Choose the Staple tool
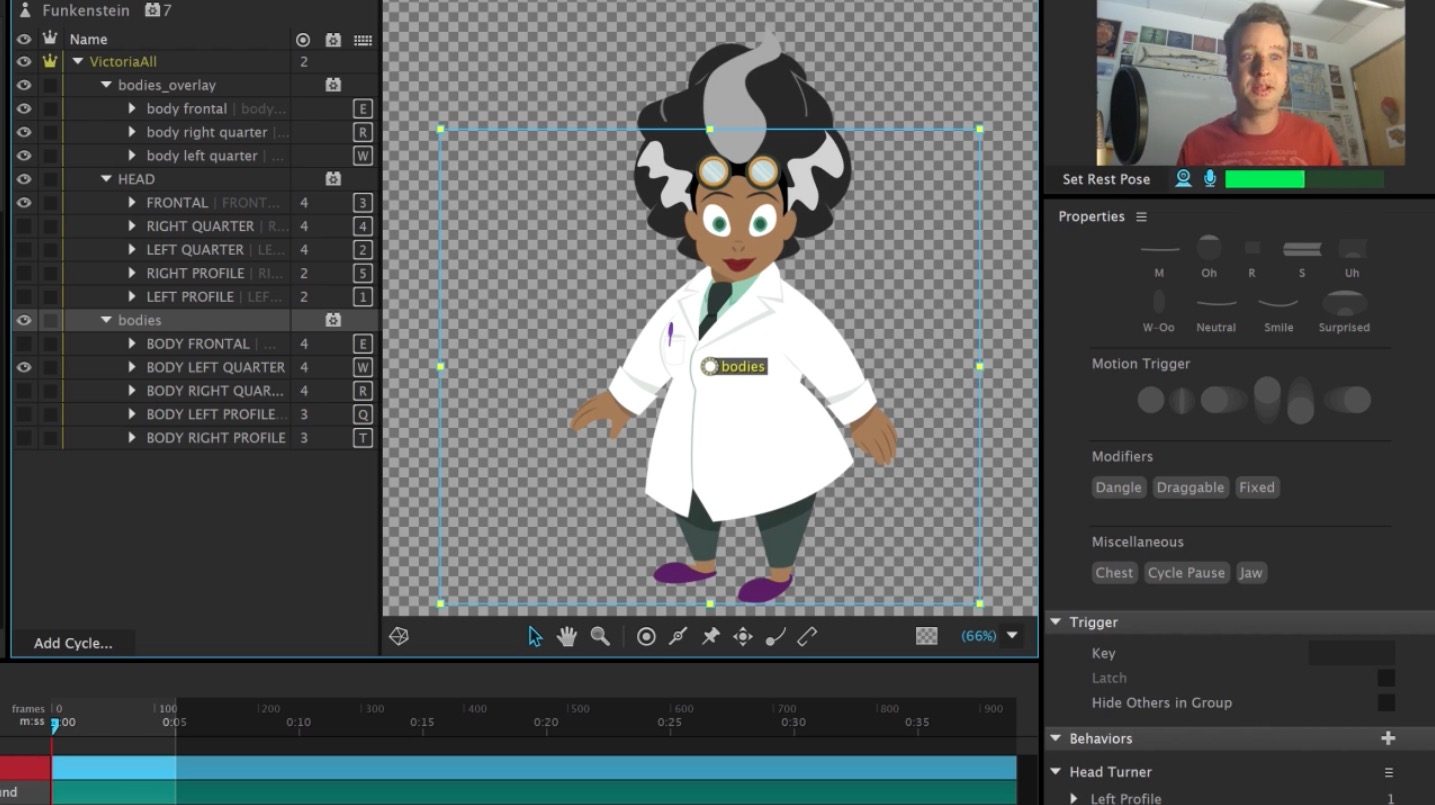 tap(808, 636)
